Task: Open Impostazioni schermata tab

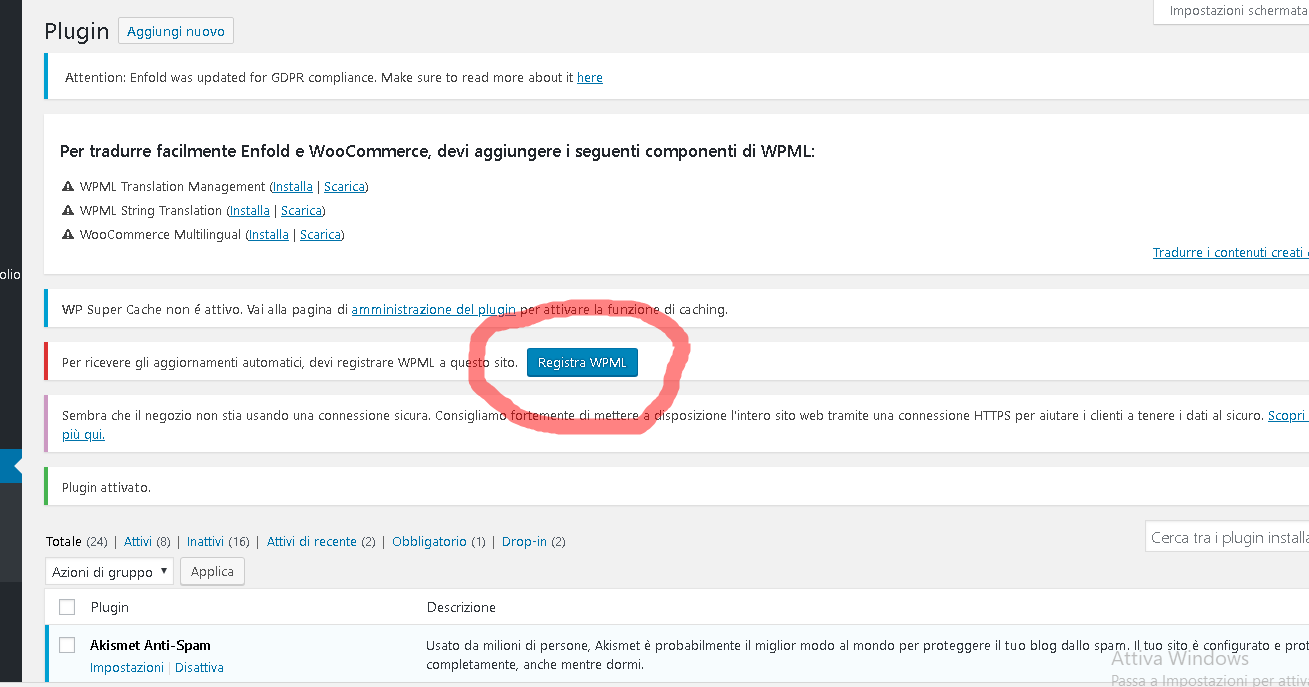Action: click(x=1231, y=11)
